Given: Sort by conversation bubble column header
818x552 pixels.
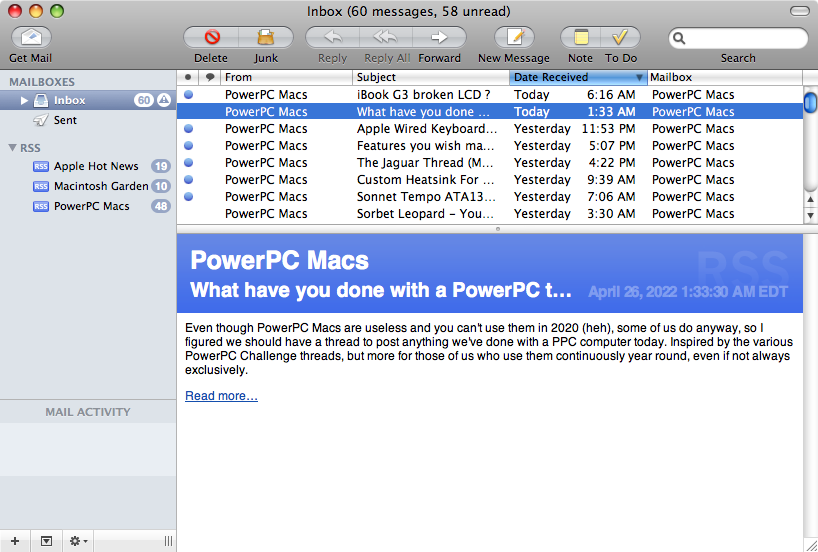Looking at the screenshot, I should [x=210, y=77].
